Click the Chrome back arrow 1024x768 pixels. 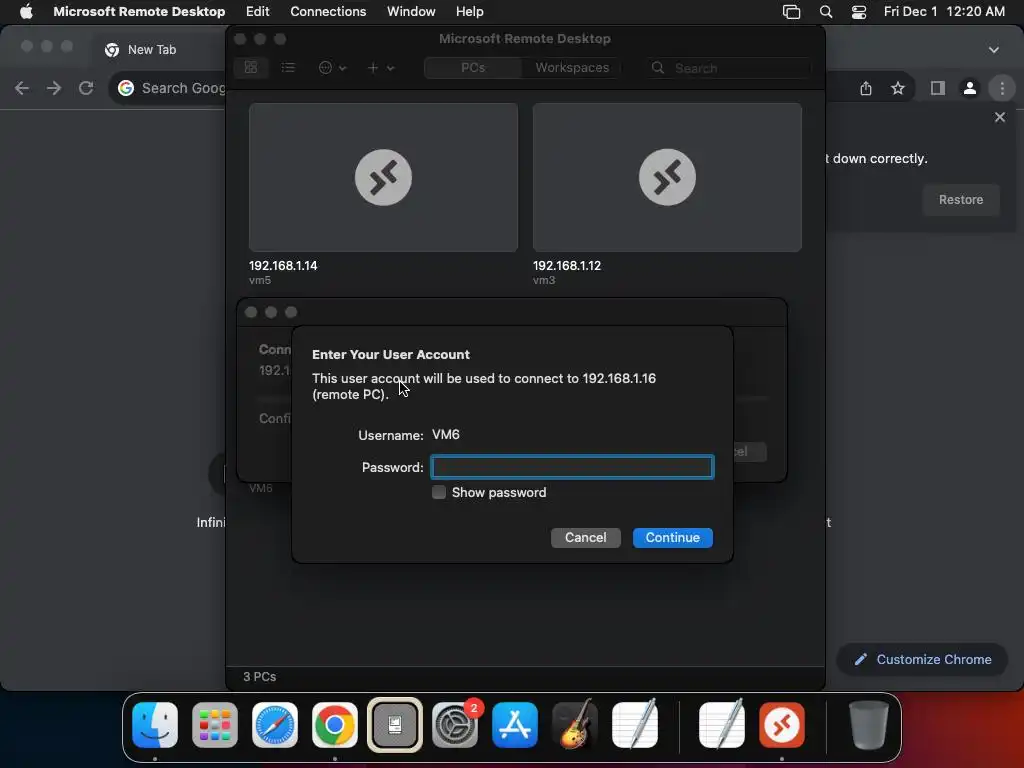(x=22, y=88)
